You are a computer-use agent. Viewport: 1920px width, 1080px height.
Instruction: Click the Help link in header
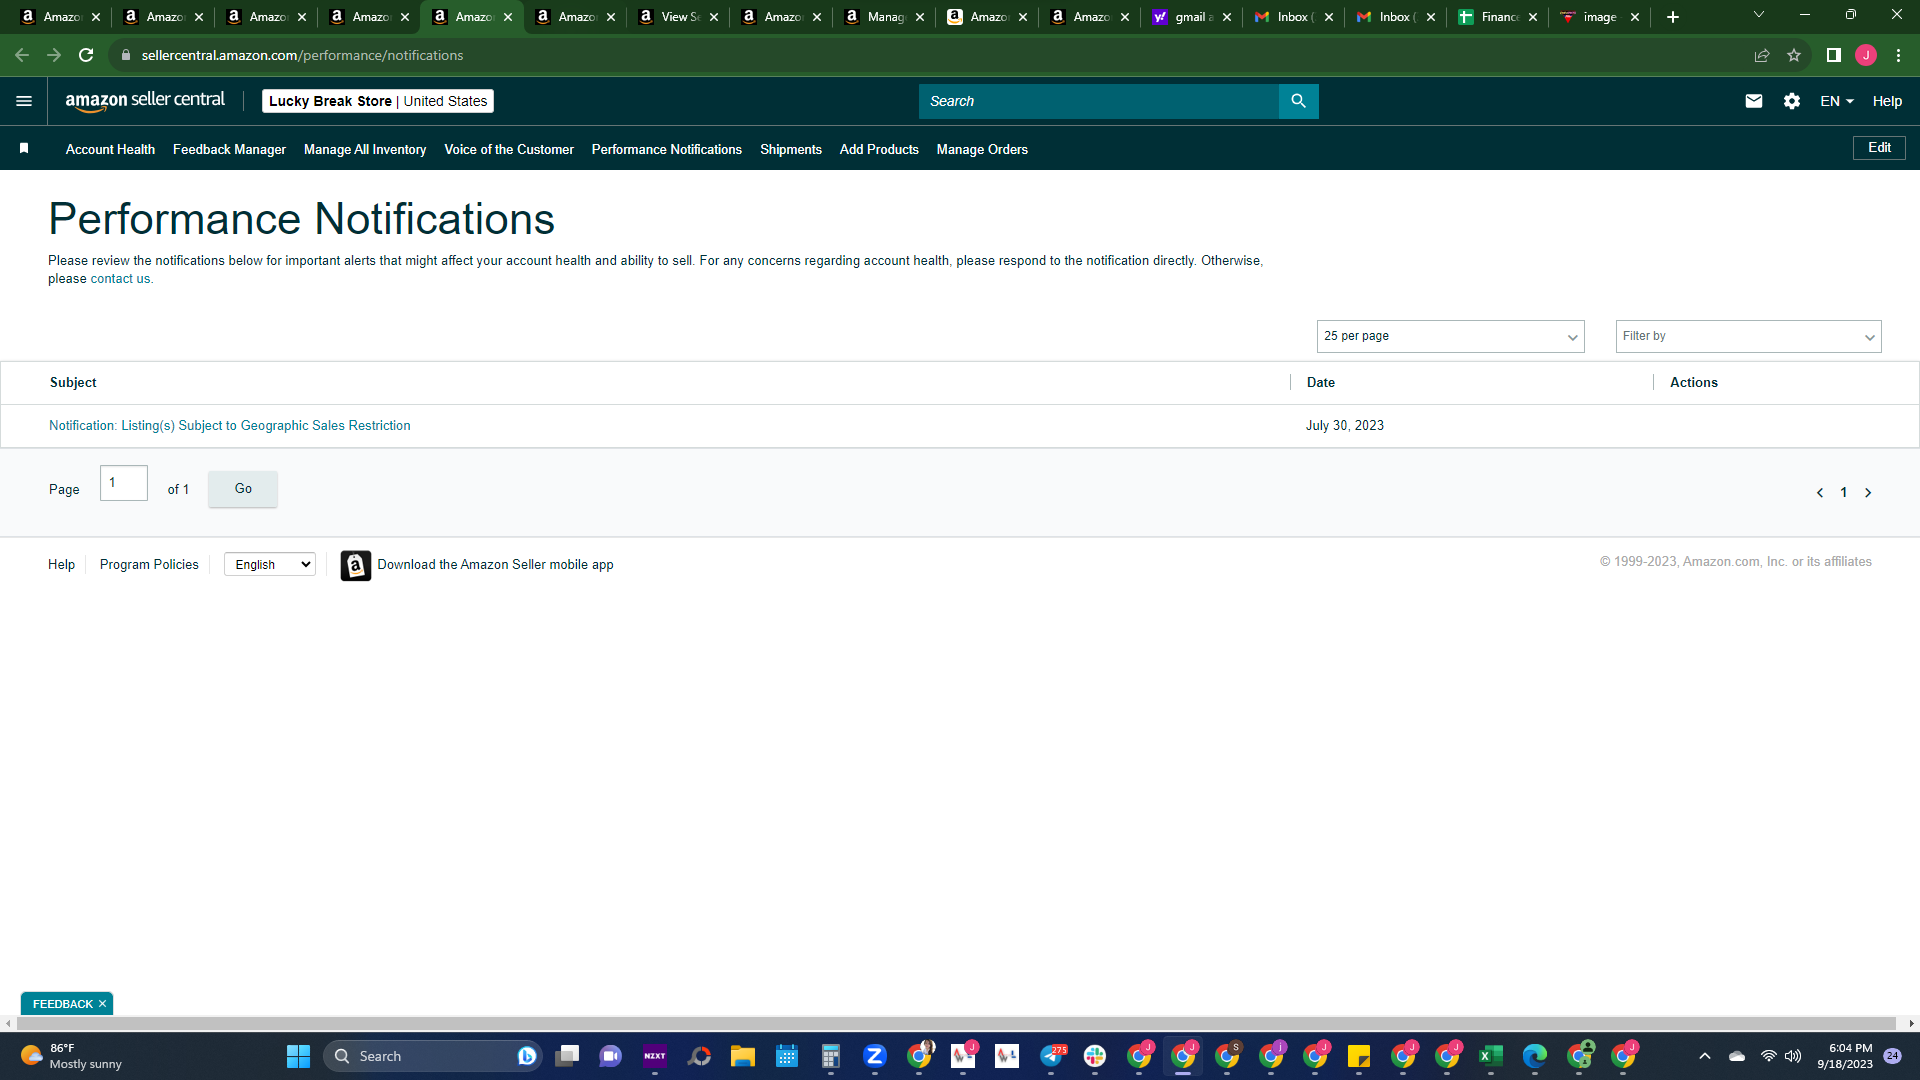[x=1887, y=101]
